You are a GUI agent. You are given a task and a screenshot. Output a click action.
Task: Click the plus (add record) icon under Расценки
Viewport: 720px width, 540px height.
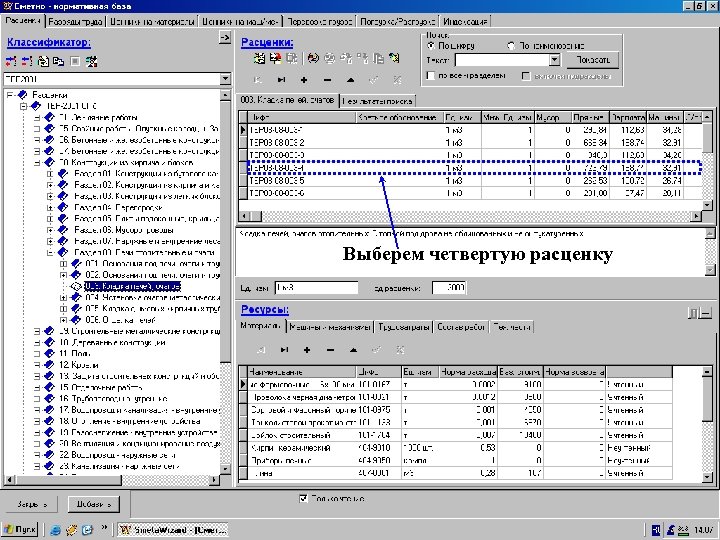tap(303, 79)
